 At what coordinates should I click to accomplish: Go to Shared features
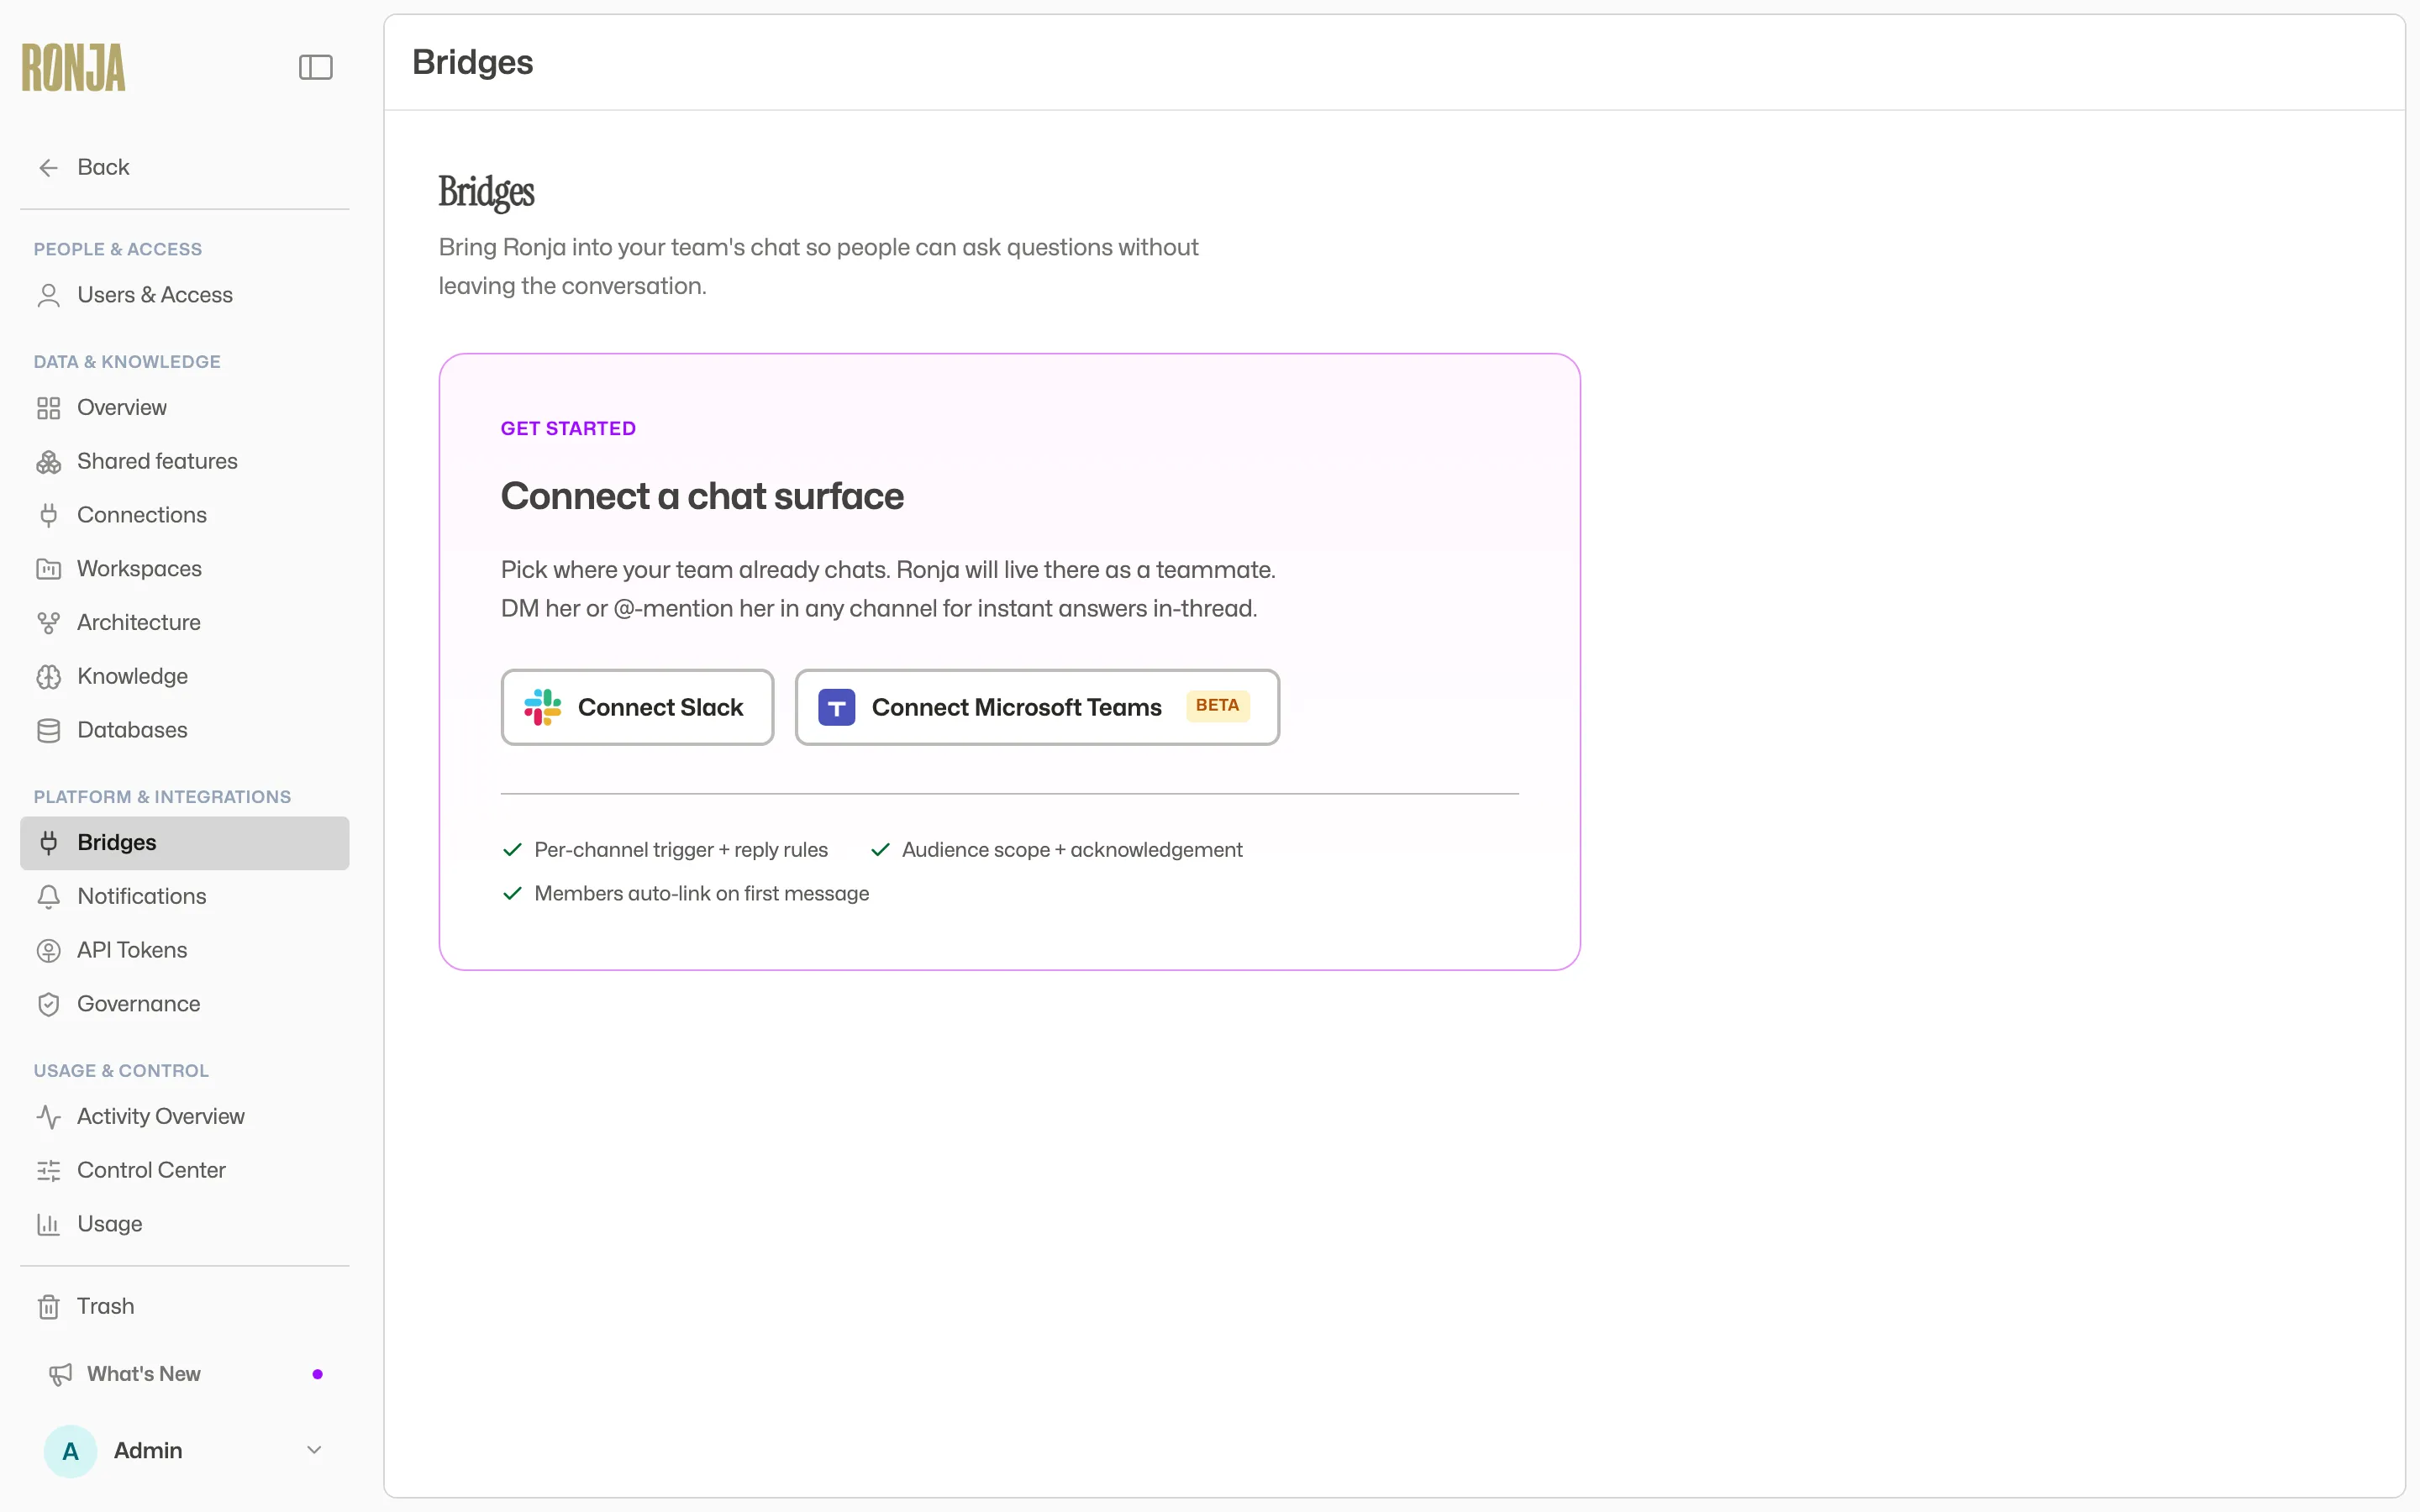tap(185, 462)
